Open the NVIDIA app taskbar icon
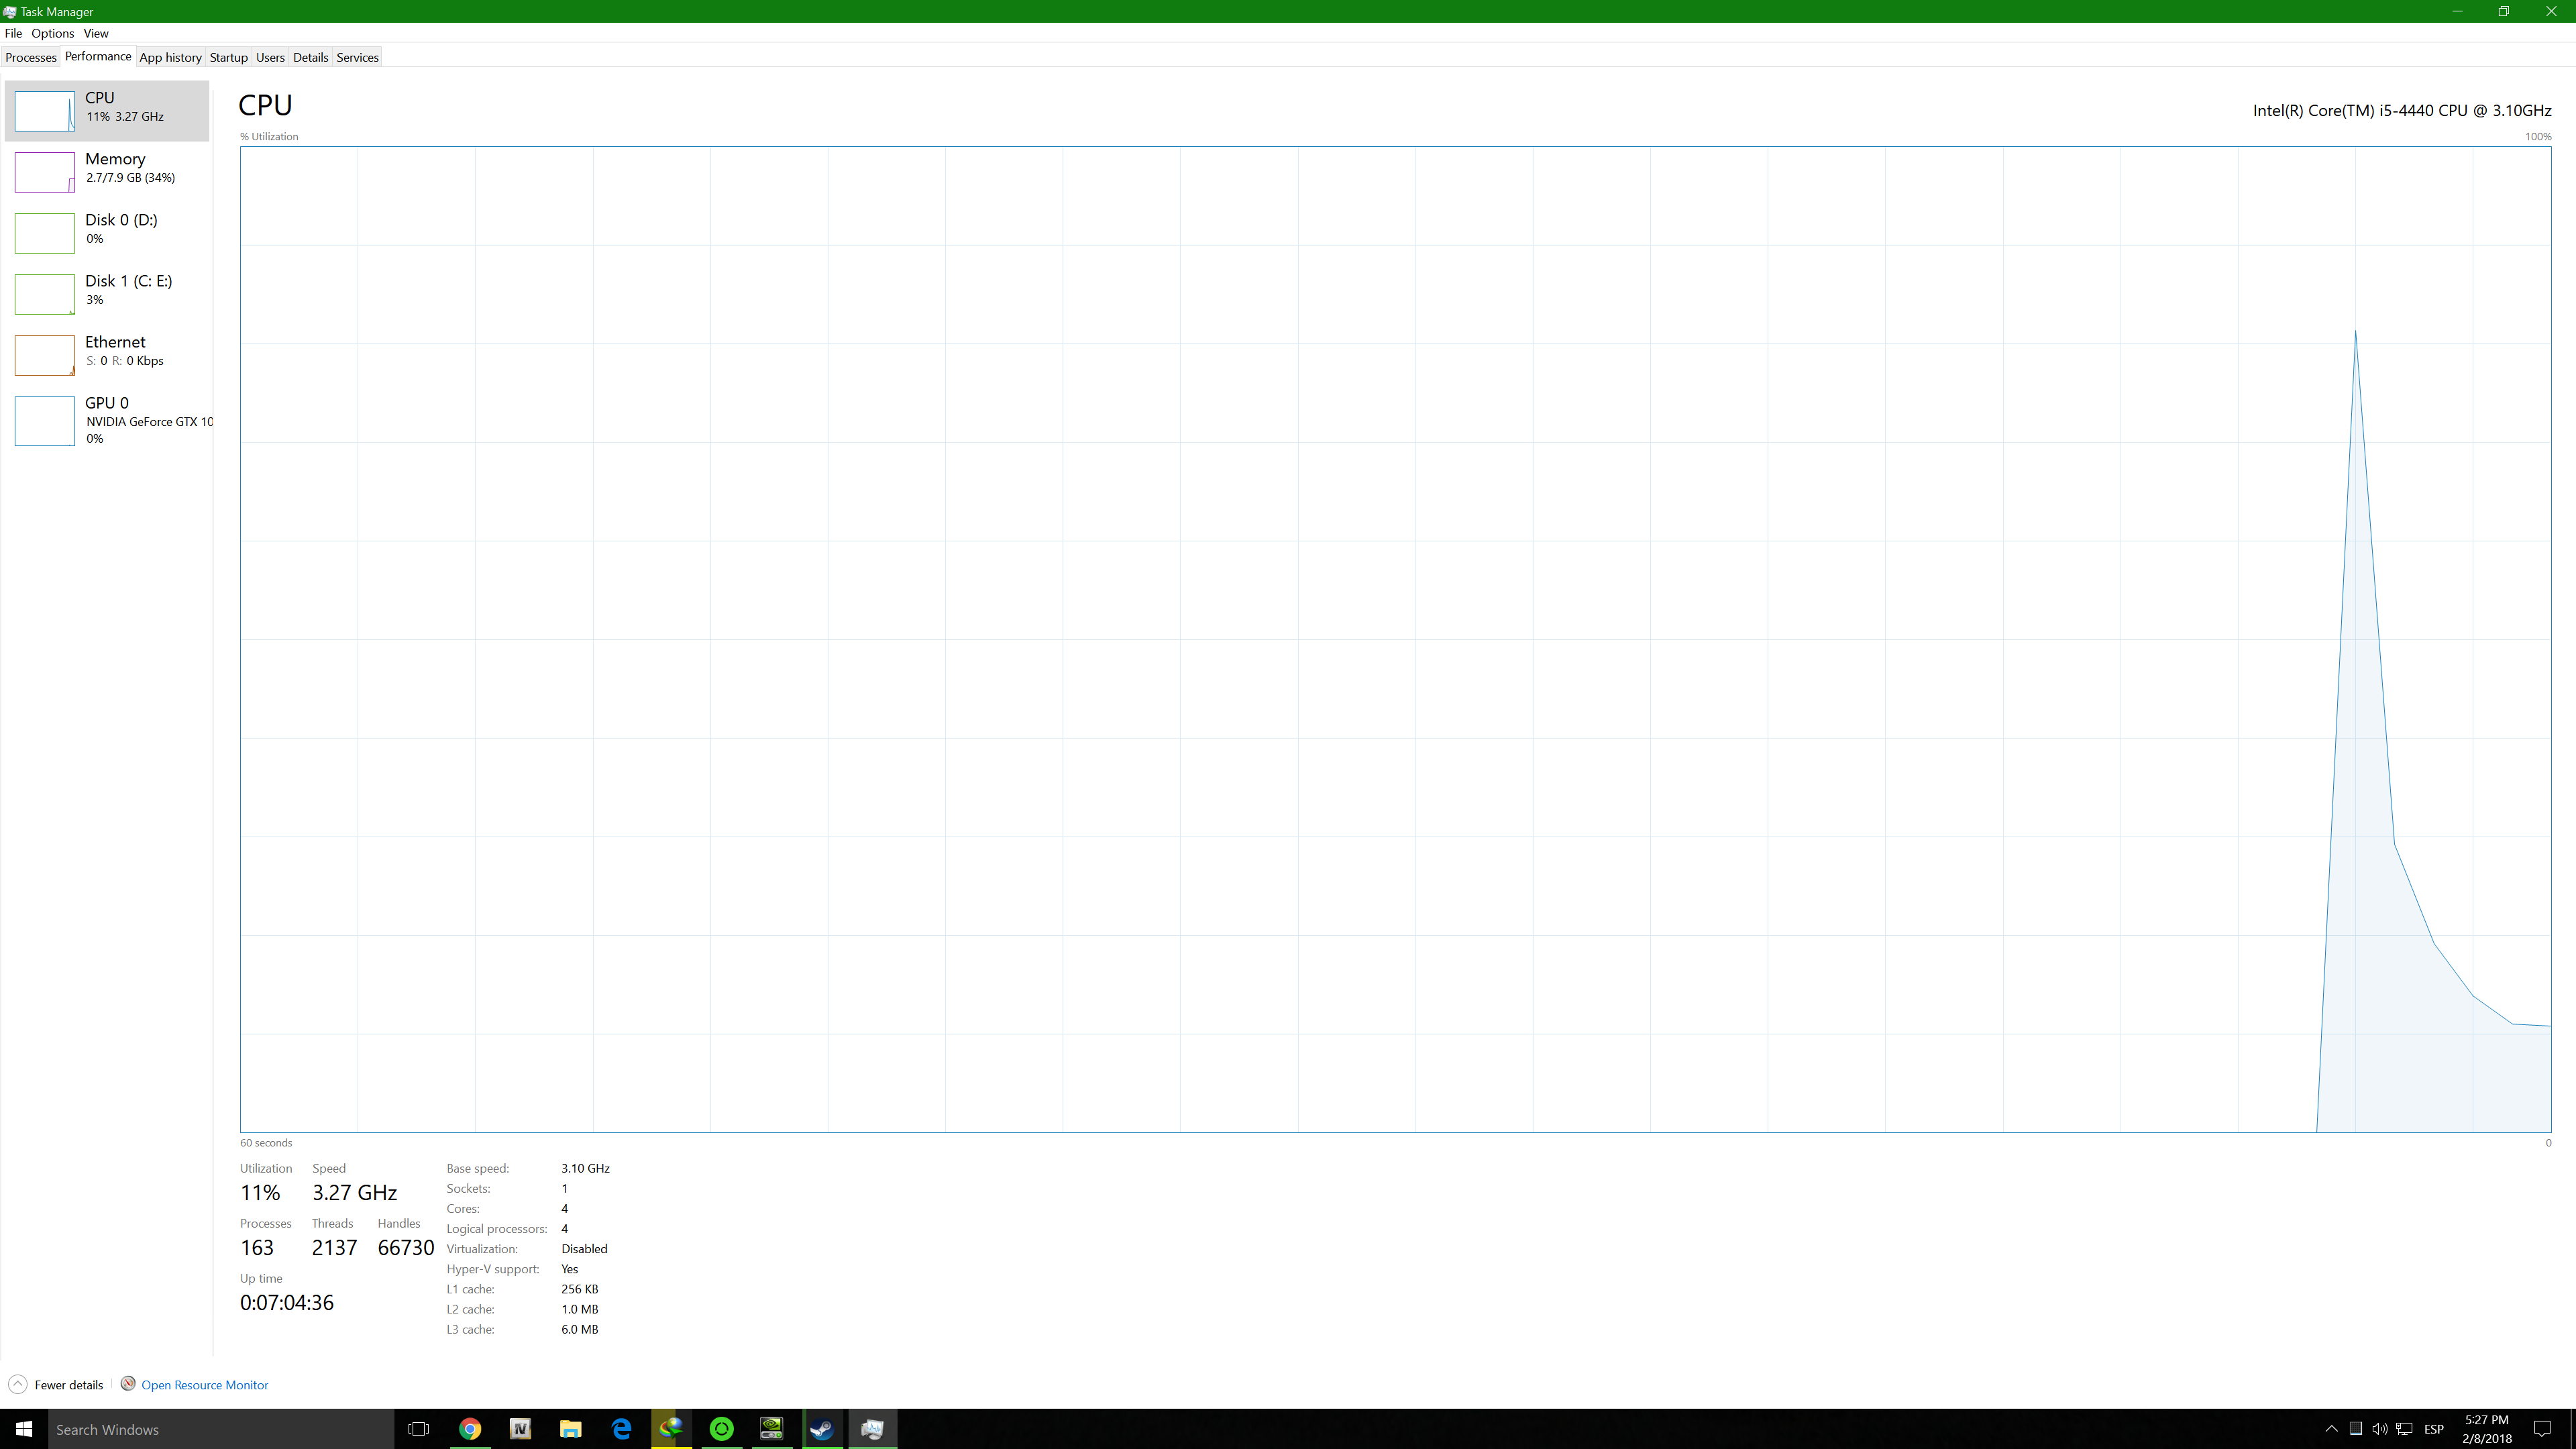 (x=772, y=1429)
